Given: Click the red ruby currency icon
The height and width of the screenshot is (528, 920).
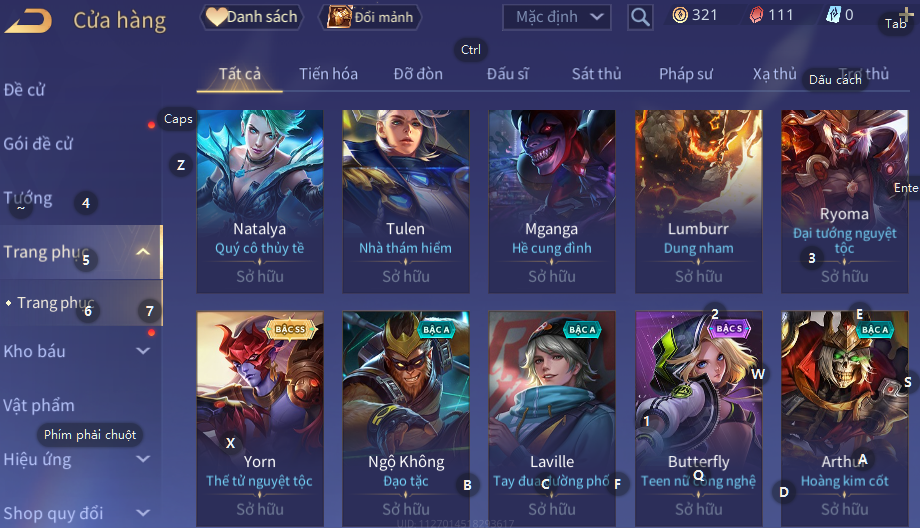Looking at the screenshot, I should pos(757,15).
